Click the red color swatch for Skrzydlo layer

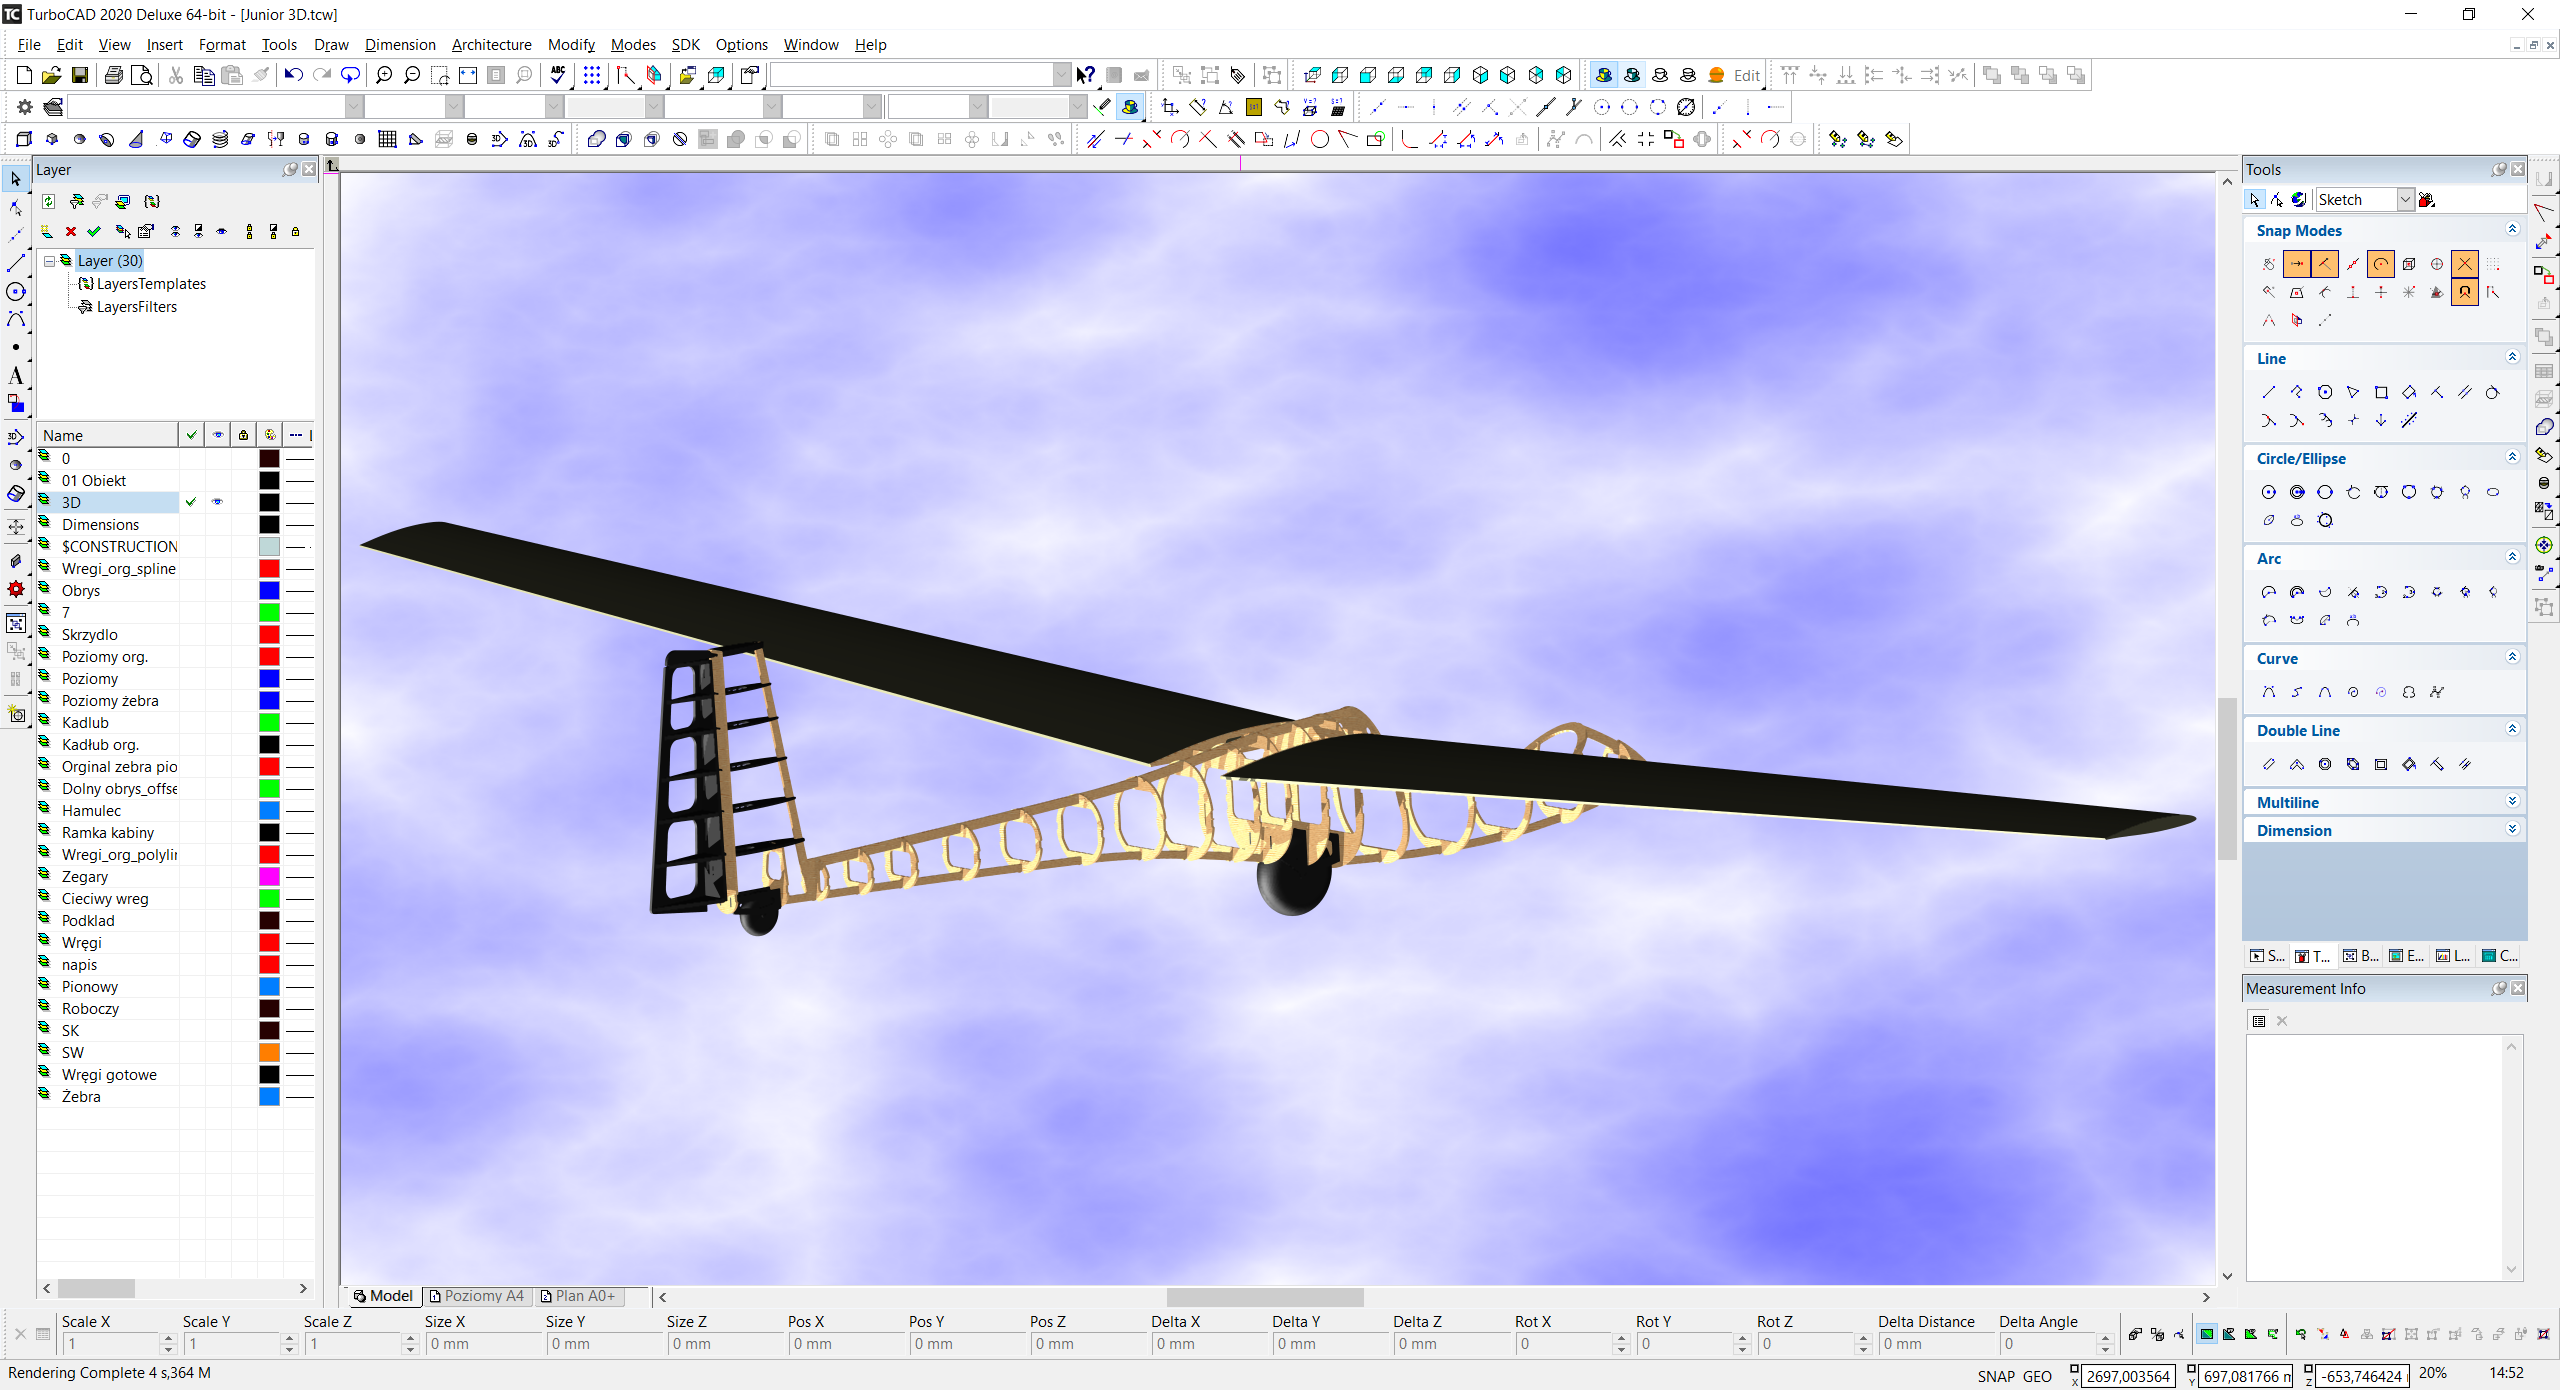click(269, 635)
